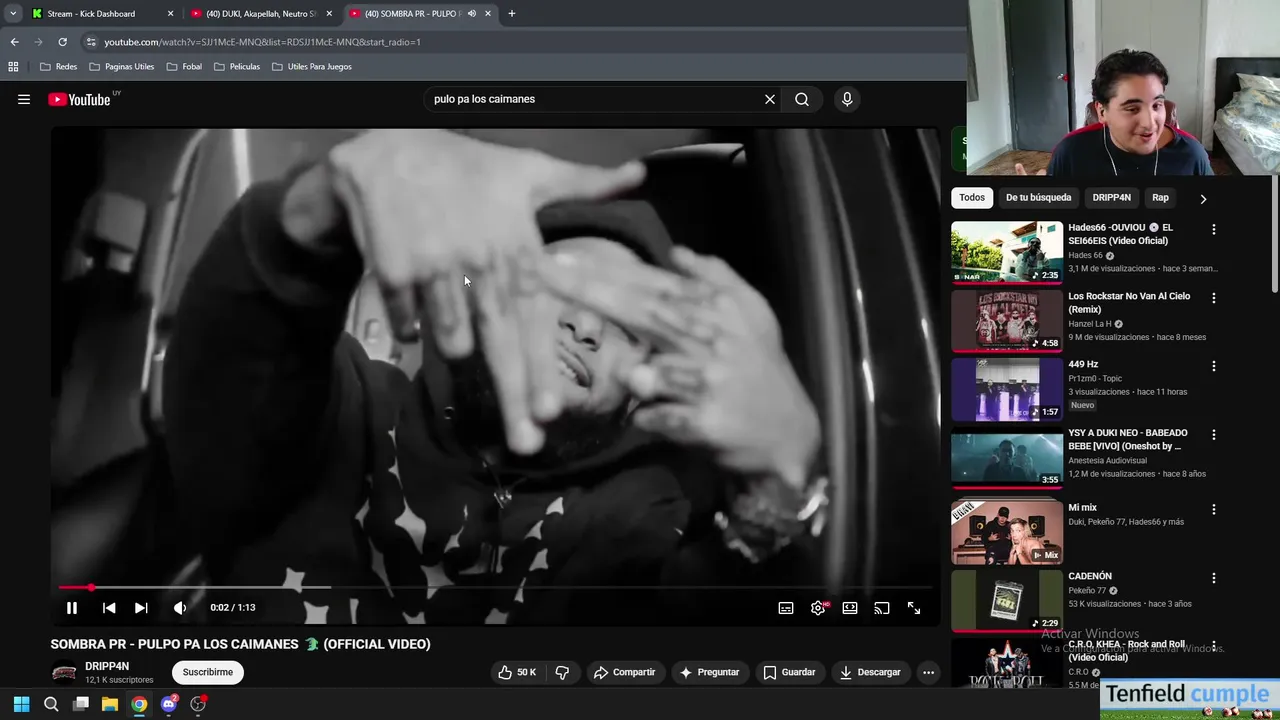Select the Rap filter chip
1280x720 pixels.
[1160, 198]
